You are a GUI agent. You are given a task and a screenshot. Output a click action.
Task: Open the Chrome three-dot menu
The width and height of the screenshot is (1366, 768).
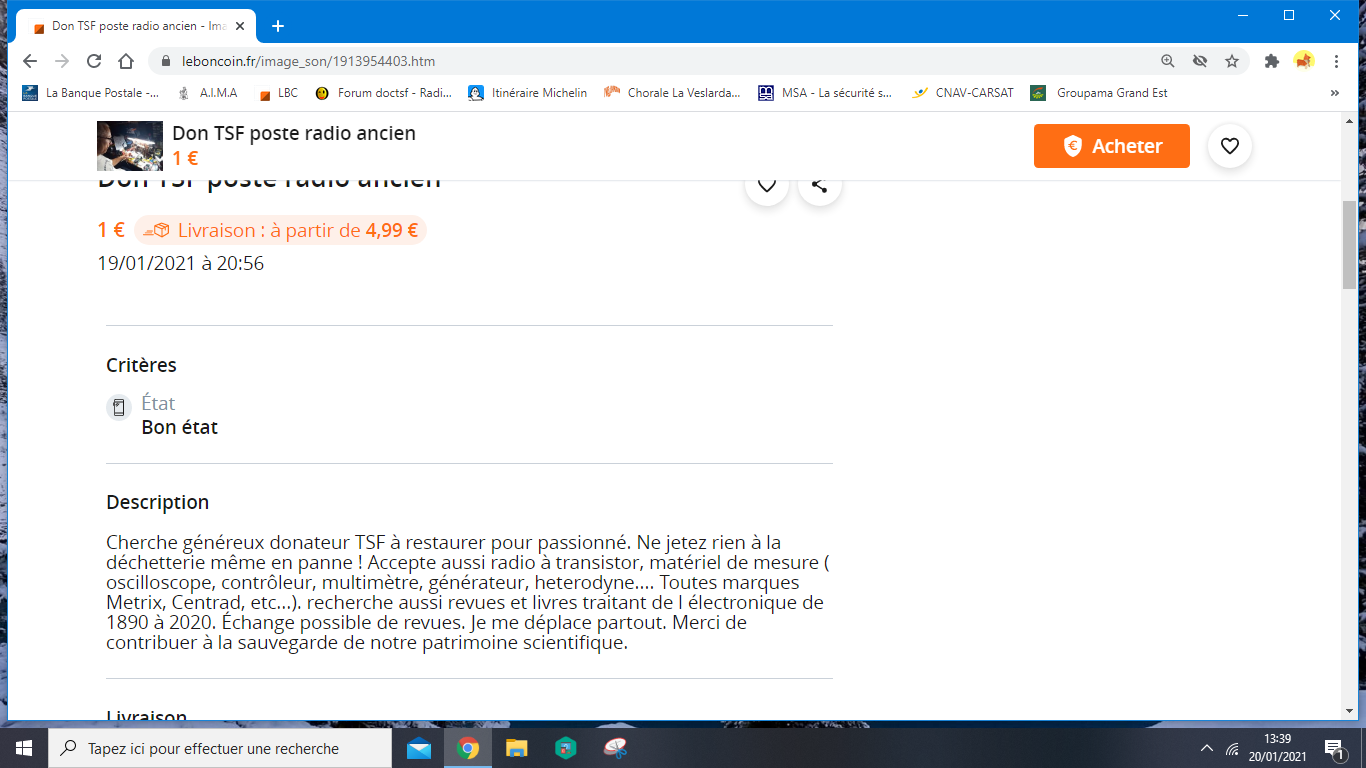coord(1337,61)
